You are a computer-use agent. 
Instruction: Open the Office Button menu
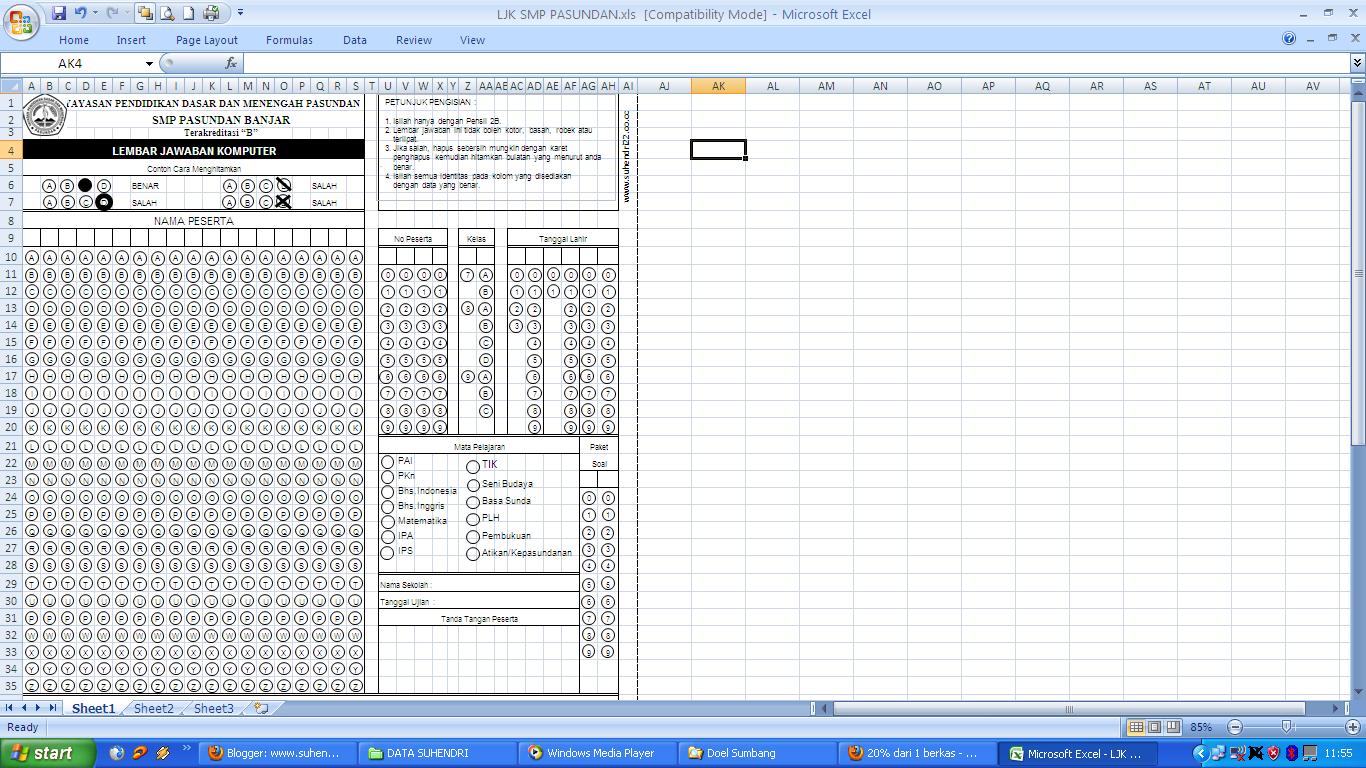[18, 22]
